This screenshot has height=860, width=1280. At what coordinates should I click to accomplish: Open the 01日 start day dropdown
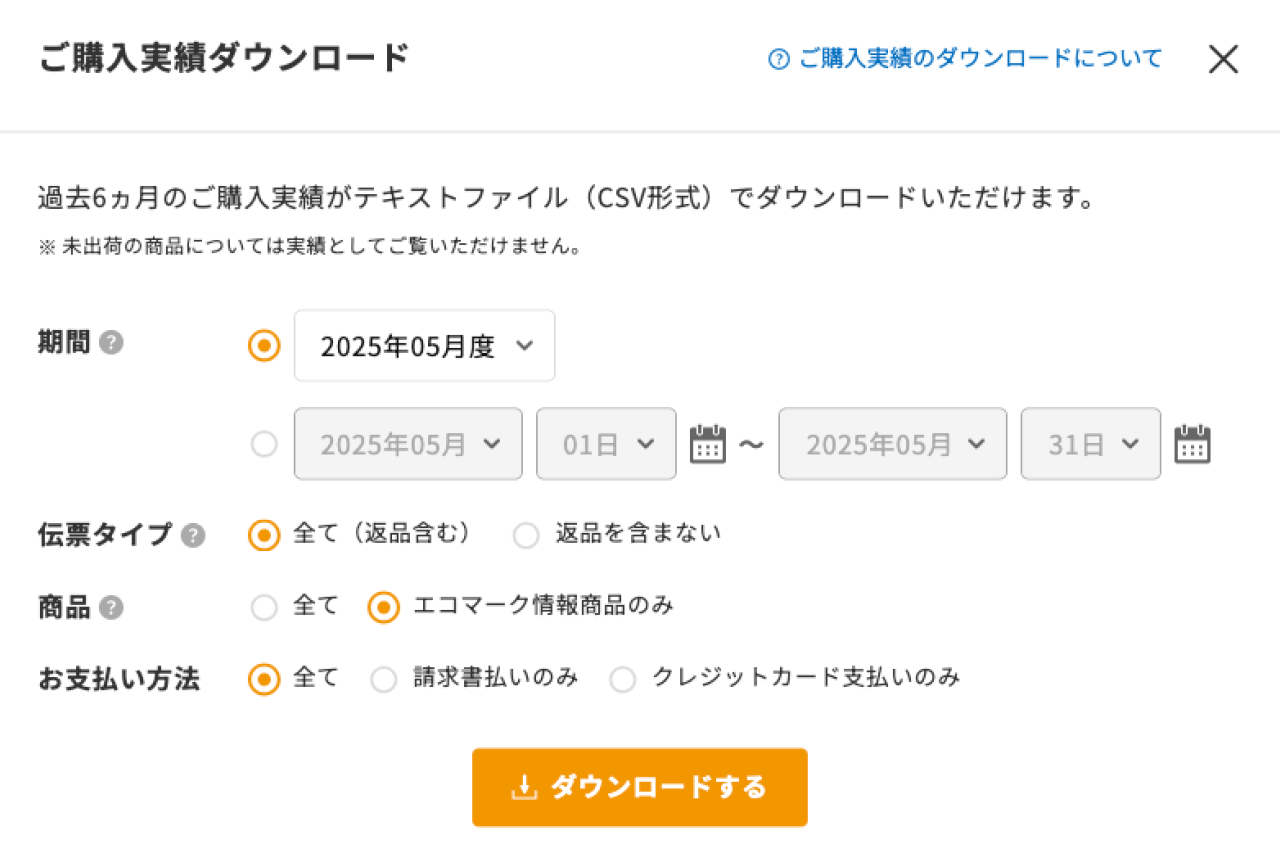click(606, 444)
